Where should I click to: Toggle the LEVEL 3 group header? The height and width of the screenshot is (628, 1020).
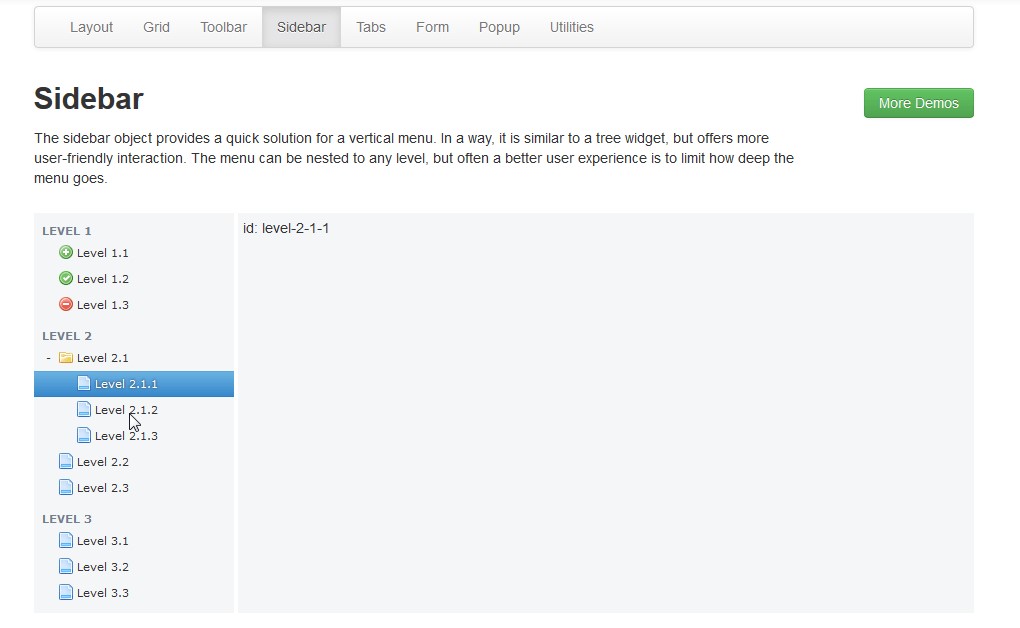67,519
